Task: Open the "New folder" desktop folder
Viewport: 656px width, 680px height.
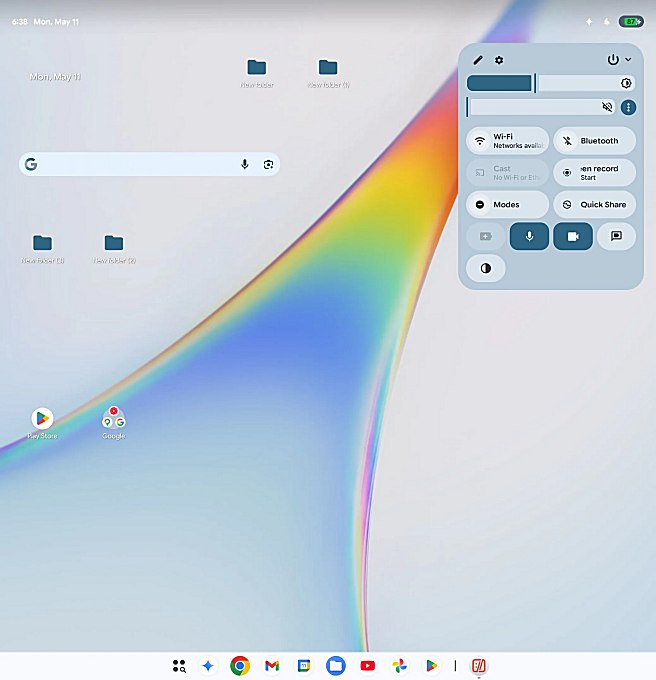Action: click(257, 73)
